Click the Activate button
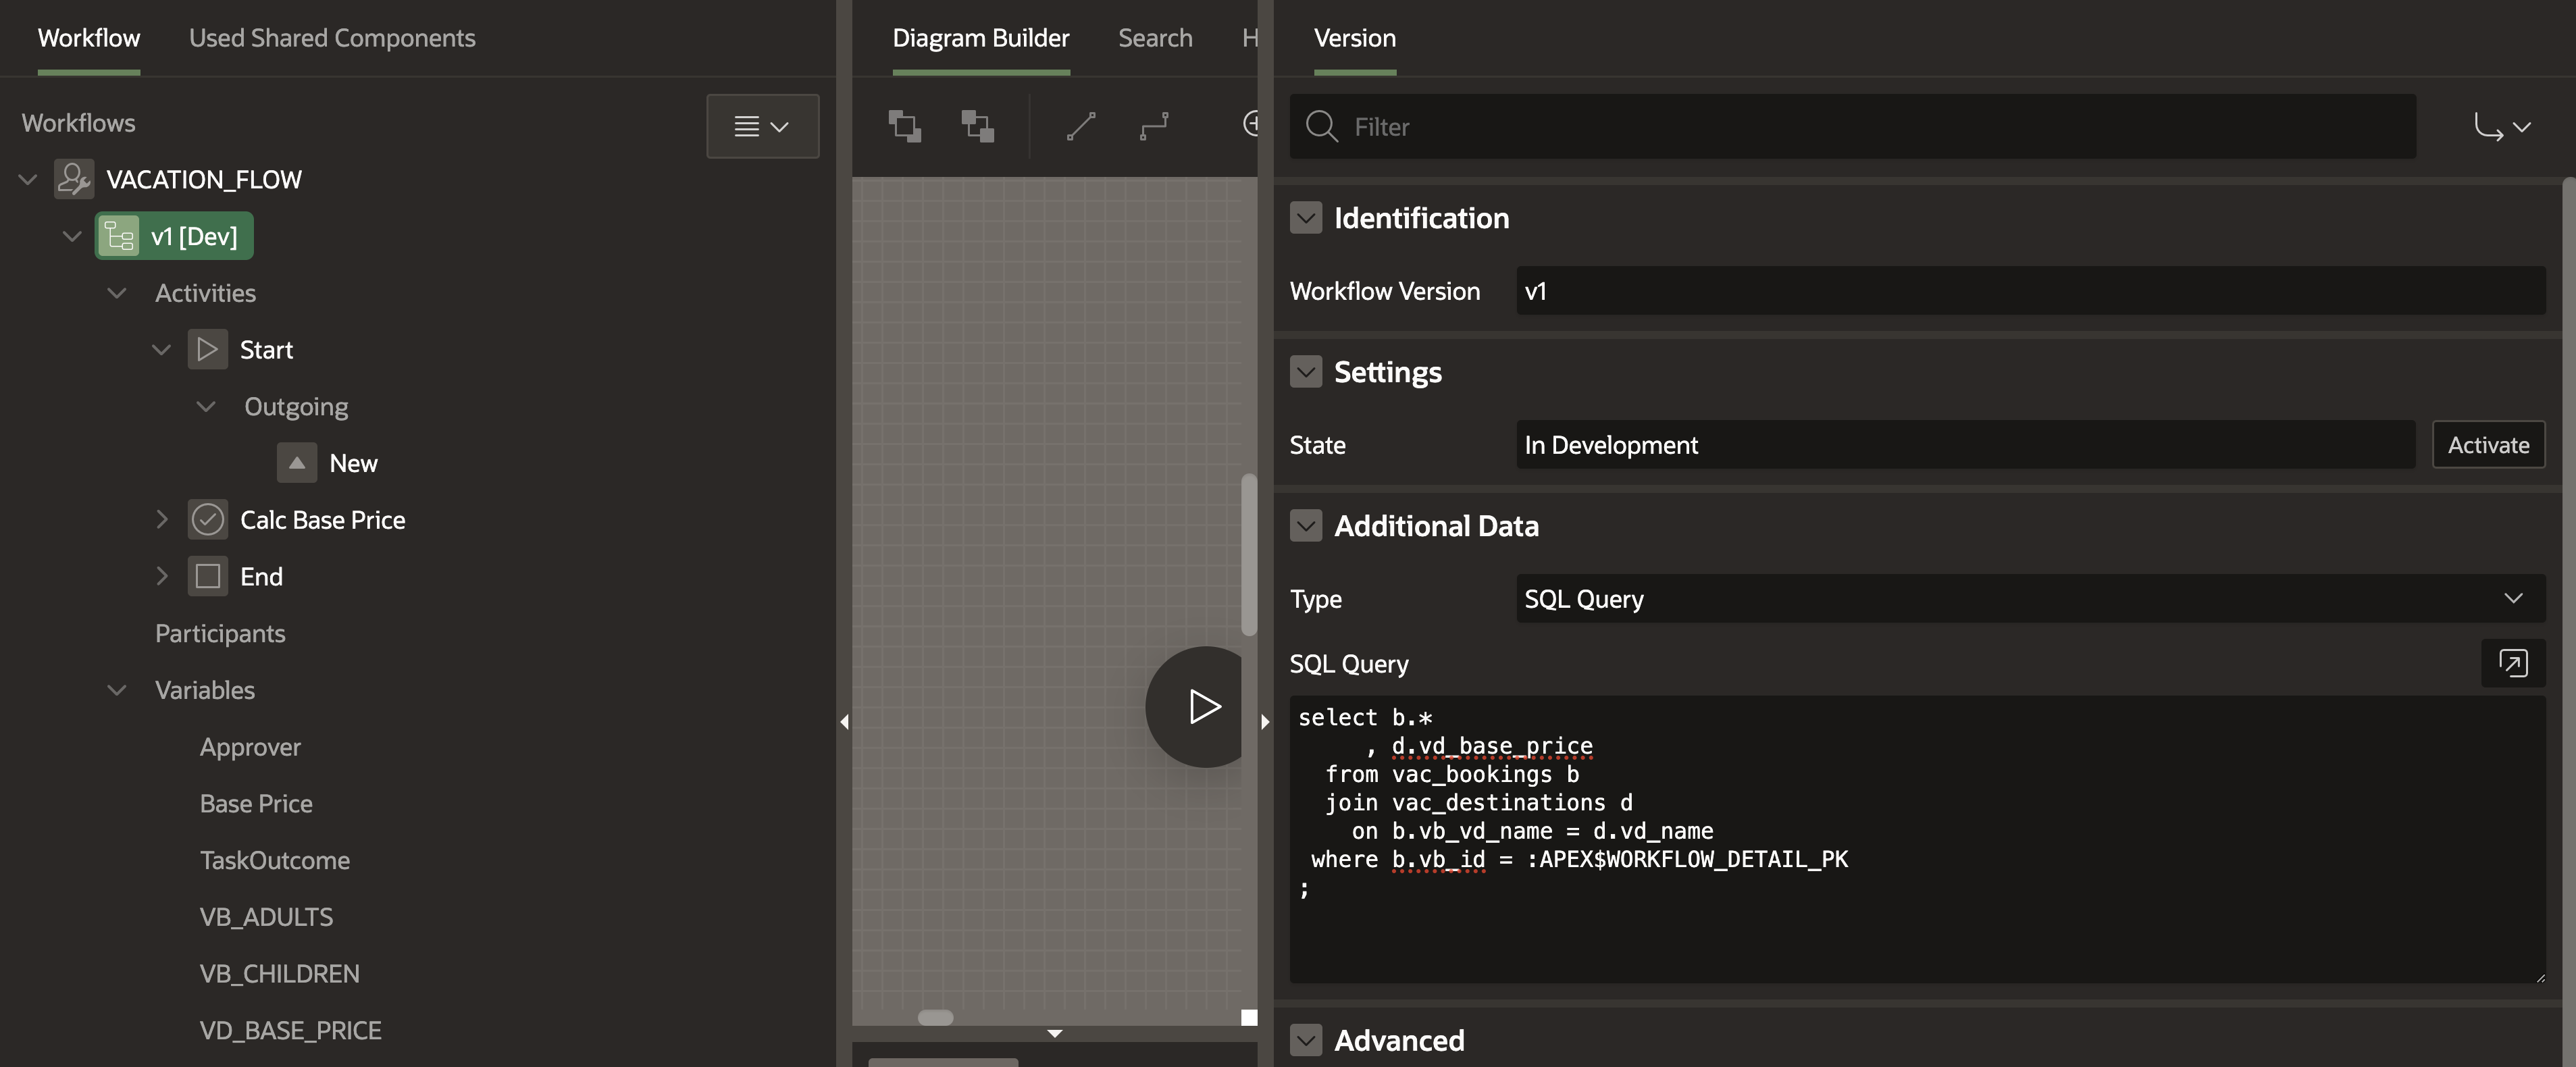This screenshot has width=2576, height=1067. point(2488,445)
